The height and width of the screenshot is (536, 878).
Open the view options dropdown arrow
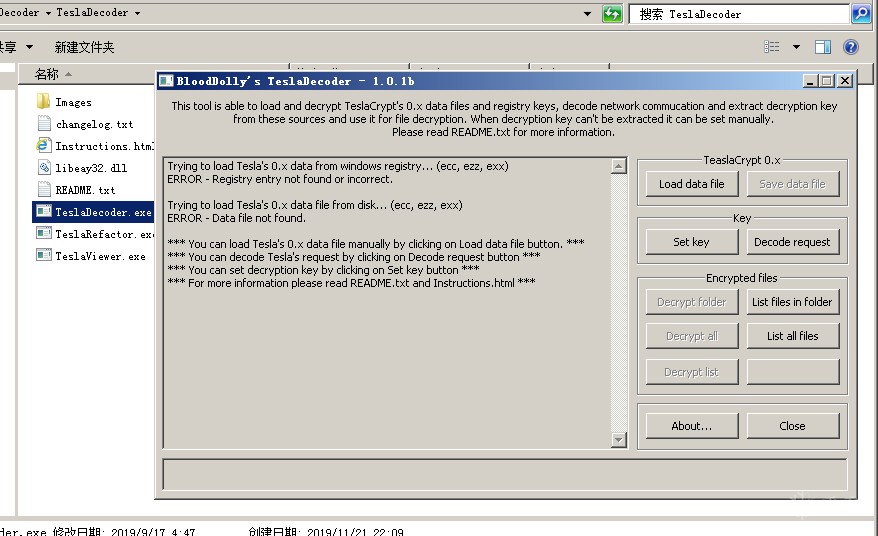tap(796, 47)
